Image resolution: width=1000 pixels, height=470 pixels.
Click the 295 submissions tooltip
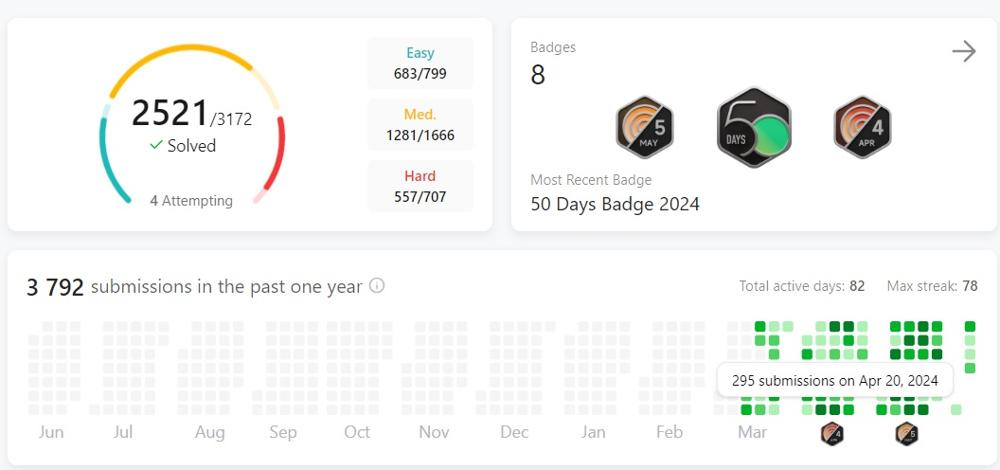point(835,381)
